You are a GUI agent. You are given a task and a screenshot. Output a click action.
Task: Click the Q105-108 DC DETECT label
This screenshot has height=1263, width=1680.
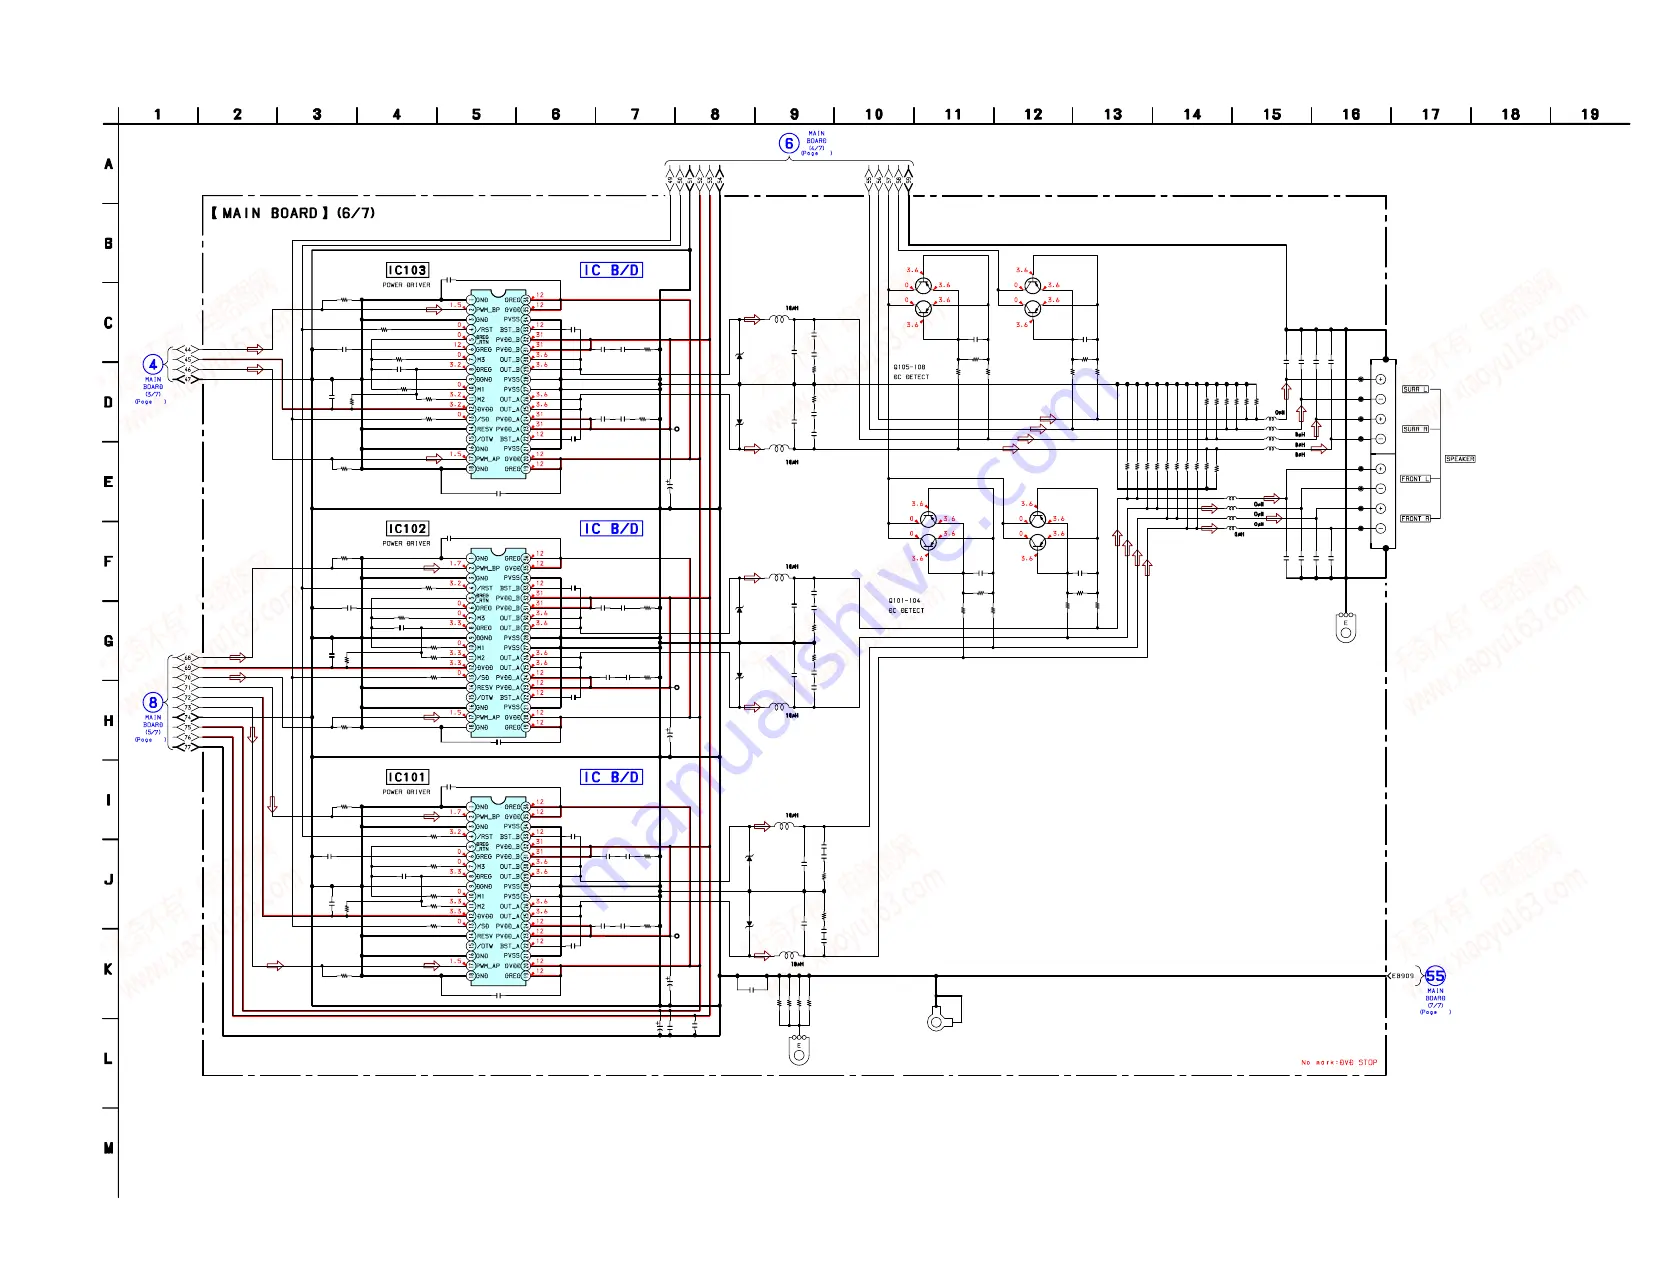[x=911, y=372]
